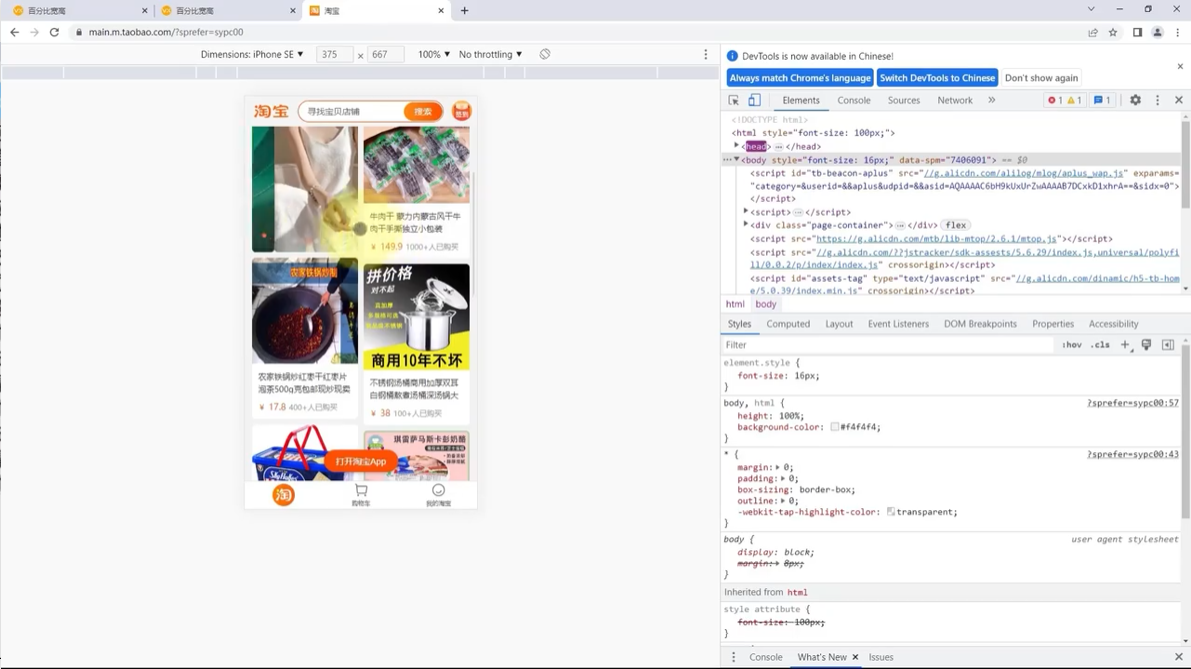Click the inspect element picker icon

[x=734, y=100]
